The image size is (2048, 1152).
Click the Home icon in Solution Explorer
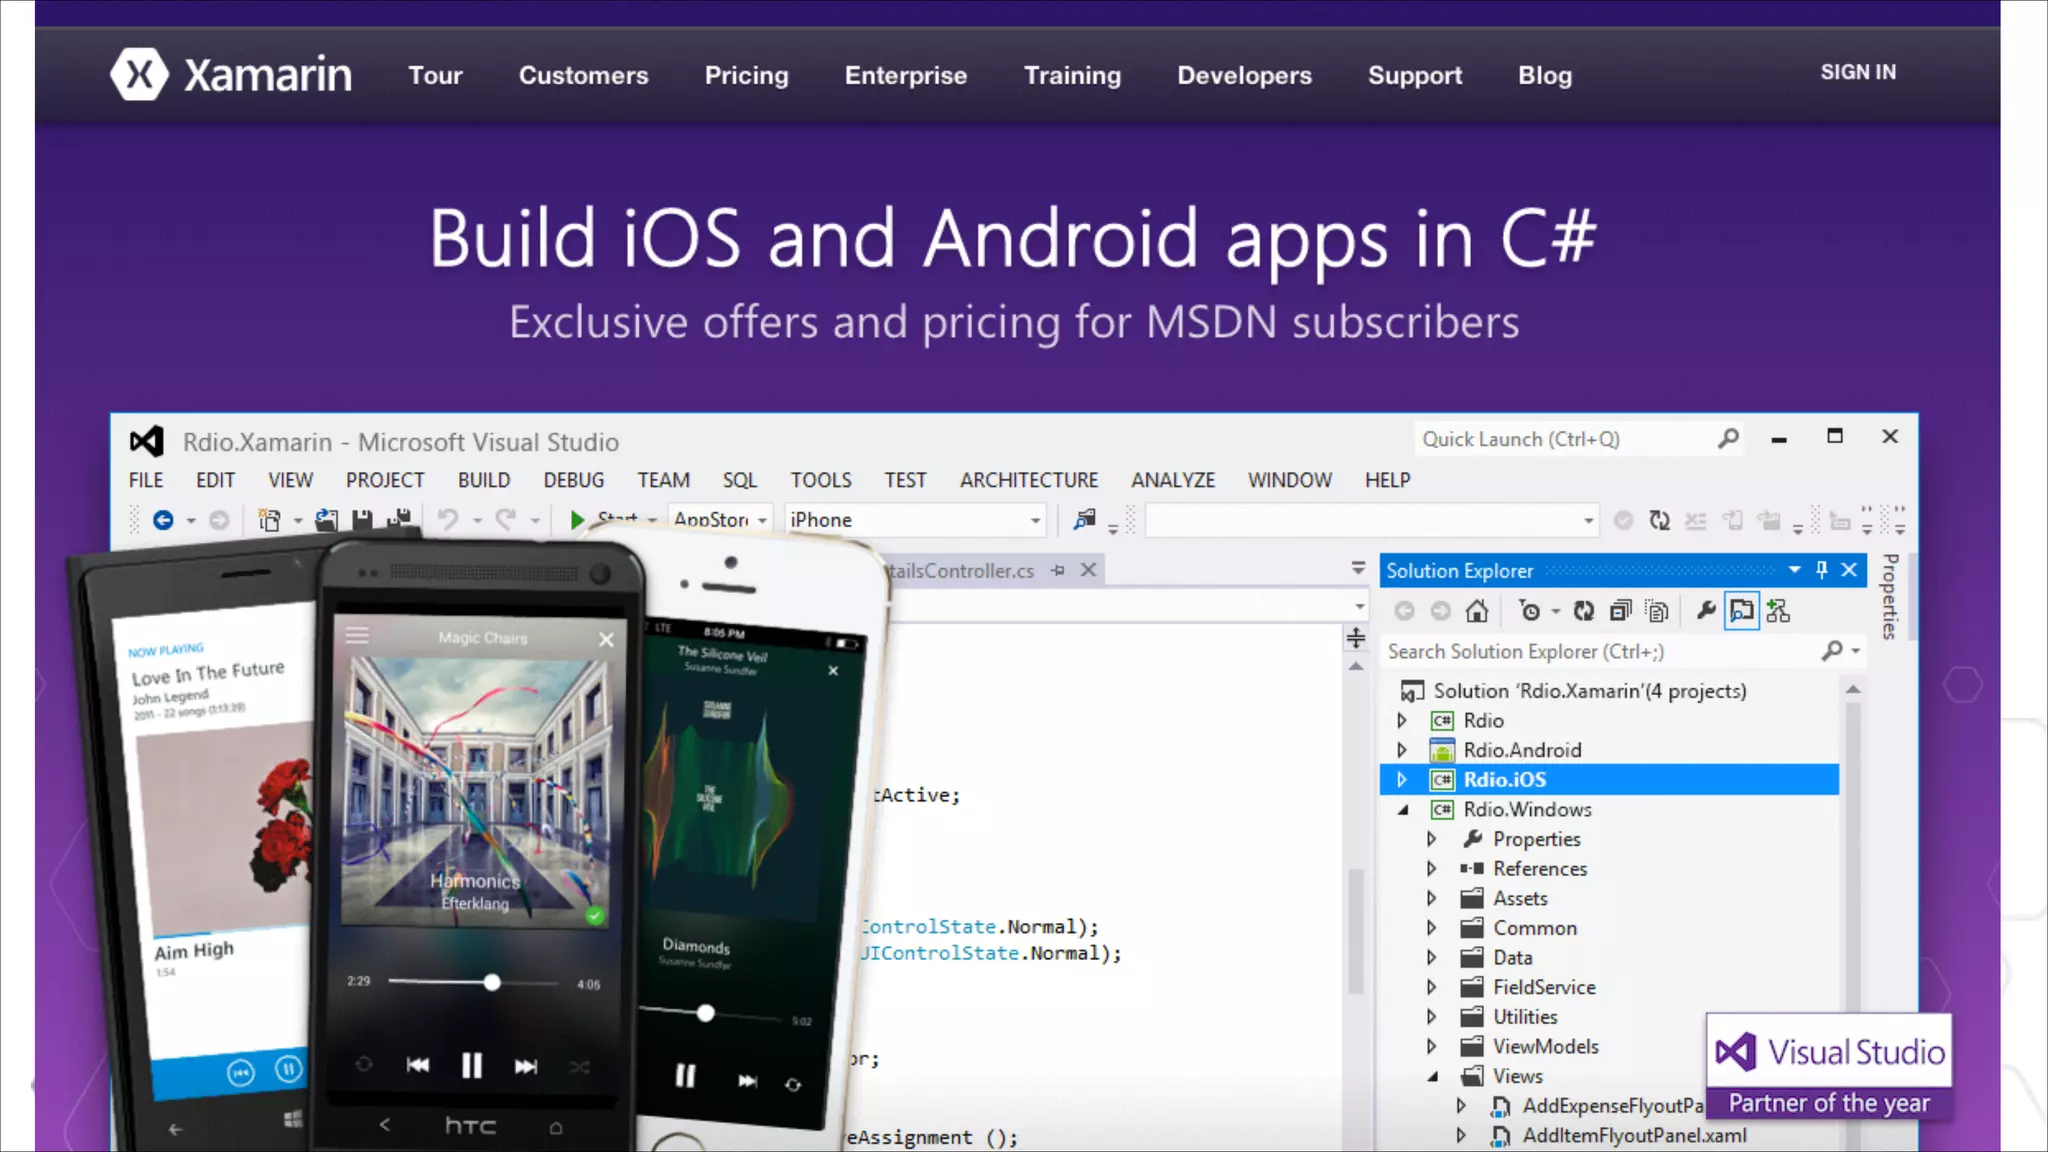(1477, 611)
